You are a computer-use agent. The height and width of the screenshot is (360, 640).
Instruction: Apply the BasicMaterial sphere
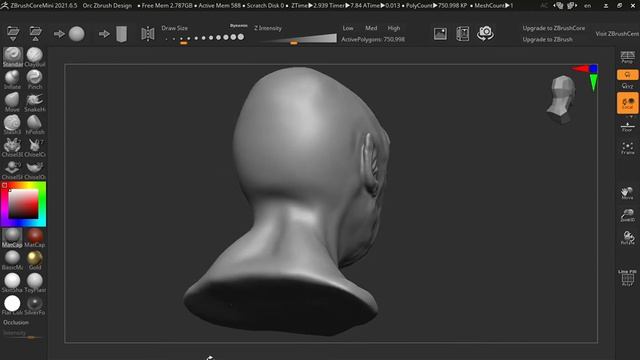(12, 260)
